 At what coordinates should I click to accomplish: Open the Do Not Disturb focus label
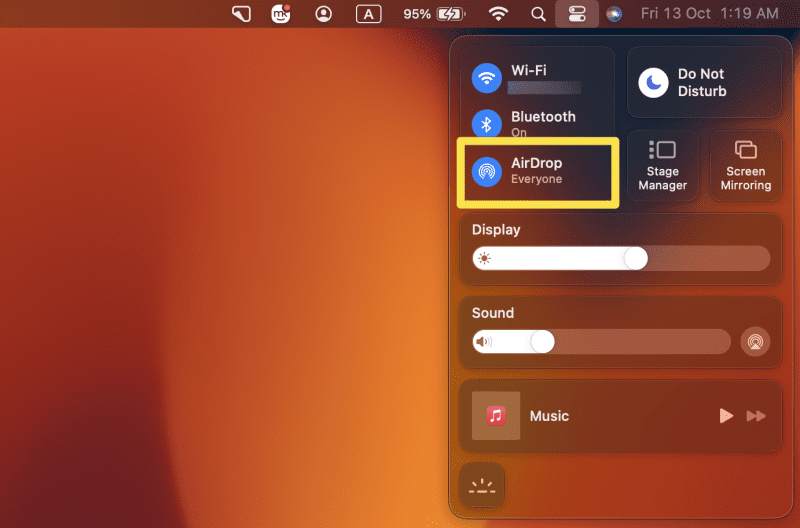702,82
